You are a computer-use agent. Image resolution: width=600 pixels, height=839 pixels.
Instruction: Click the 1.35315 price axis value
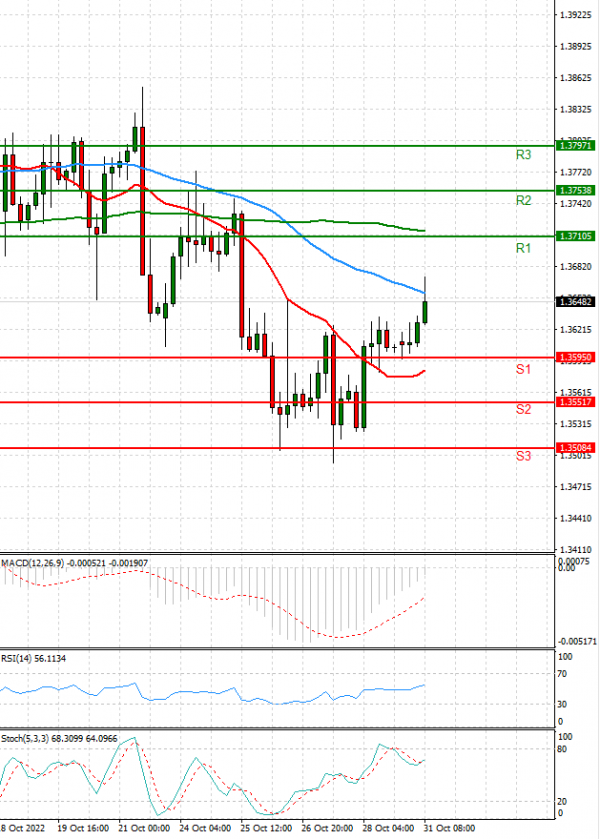(x=576, y=424)
